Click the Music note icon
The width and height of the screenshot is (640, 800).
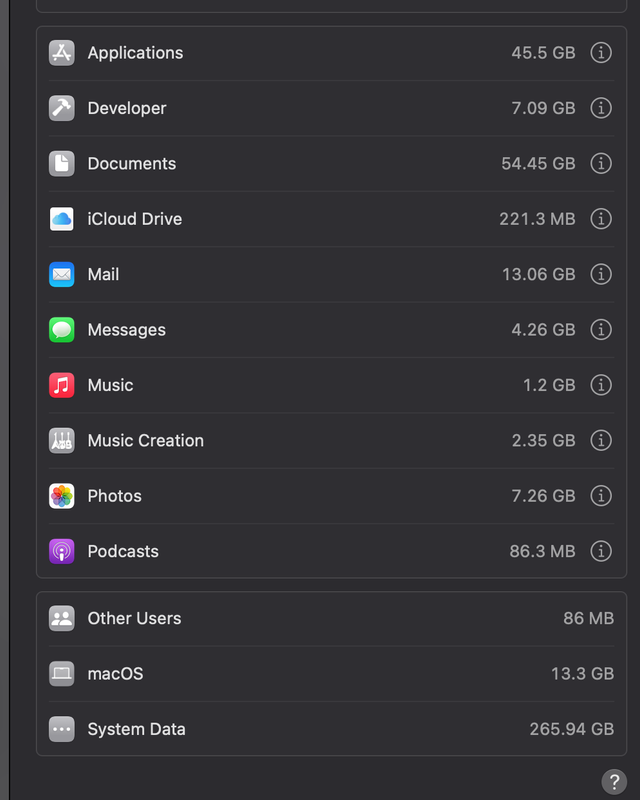click(62, 385)
